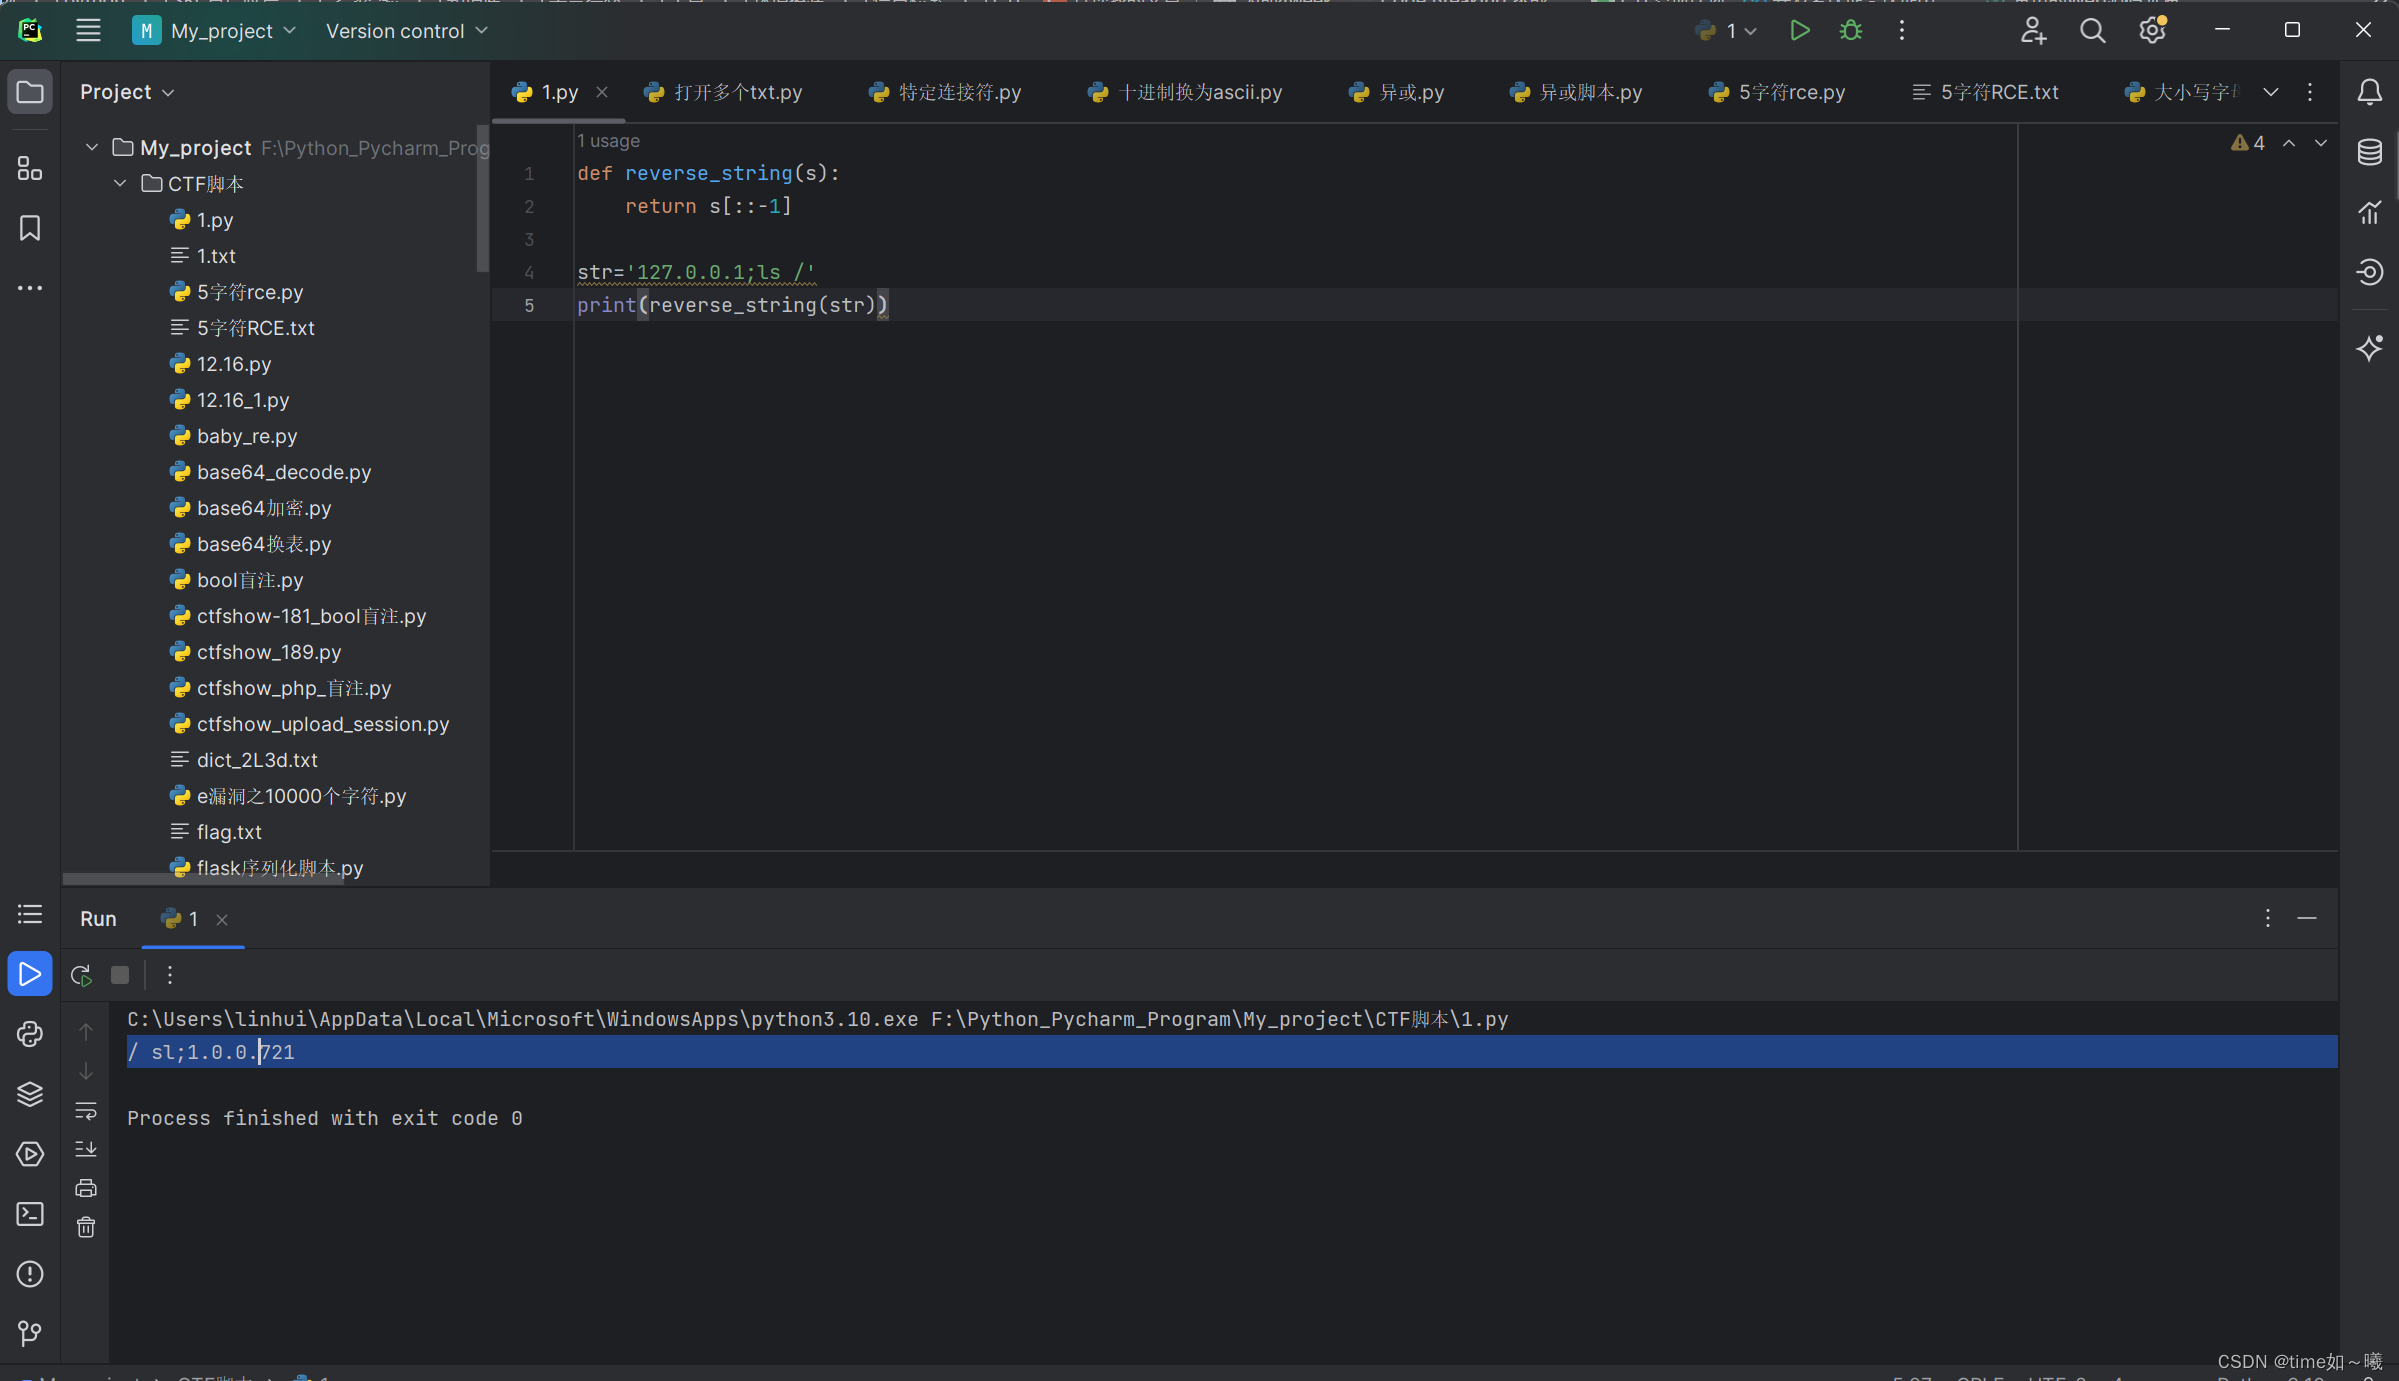Print the console output

click(x=86, y=1188)
